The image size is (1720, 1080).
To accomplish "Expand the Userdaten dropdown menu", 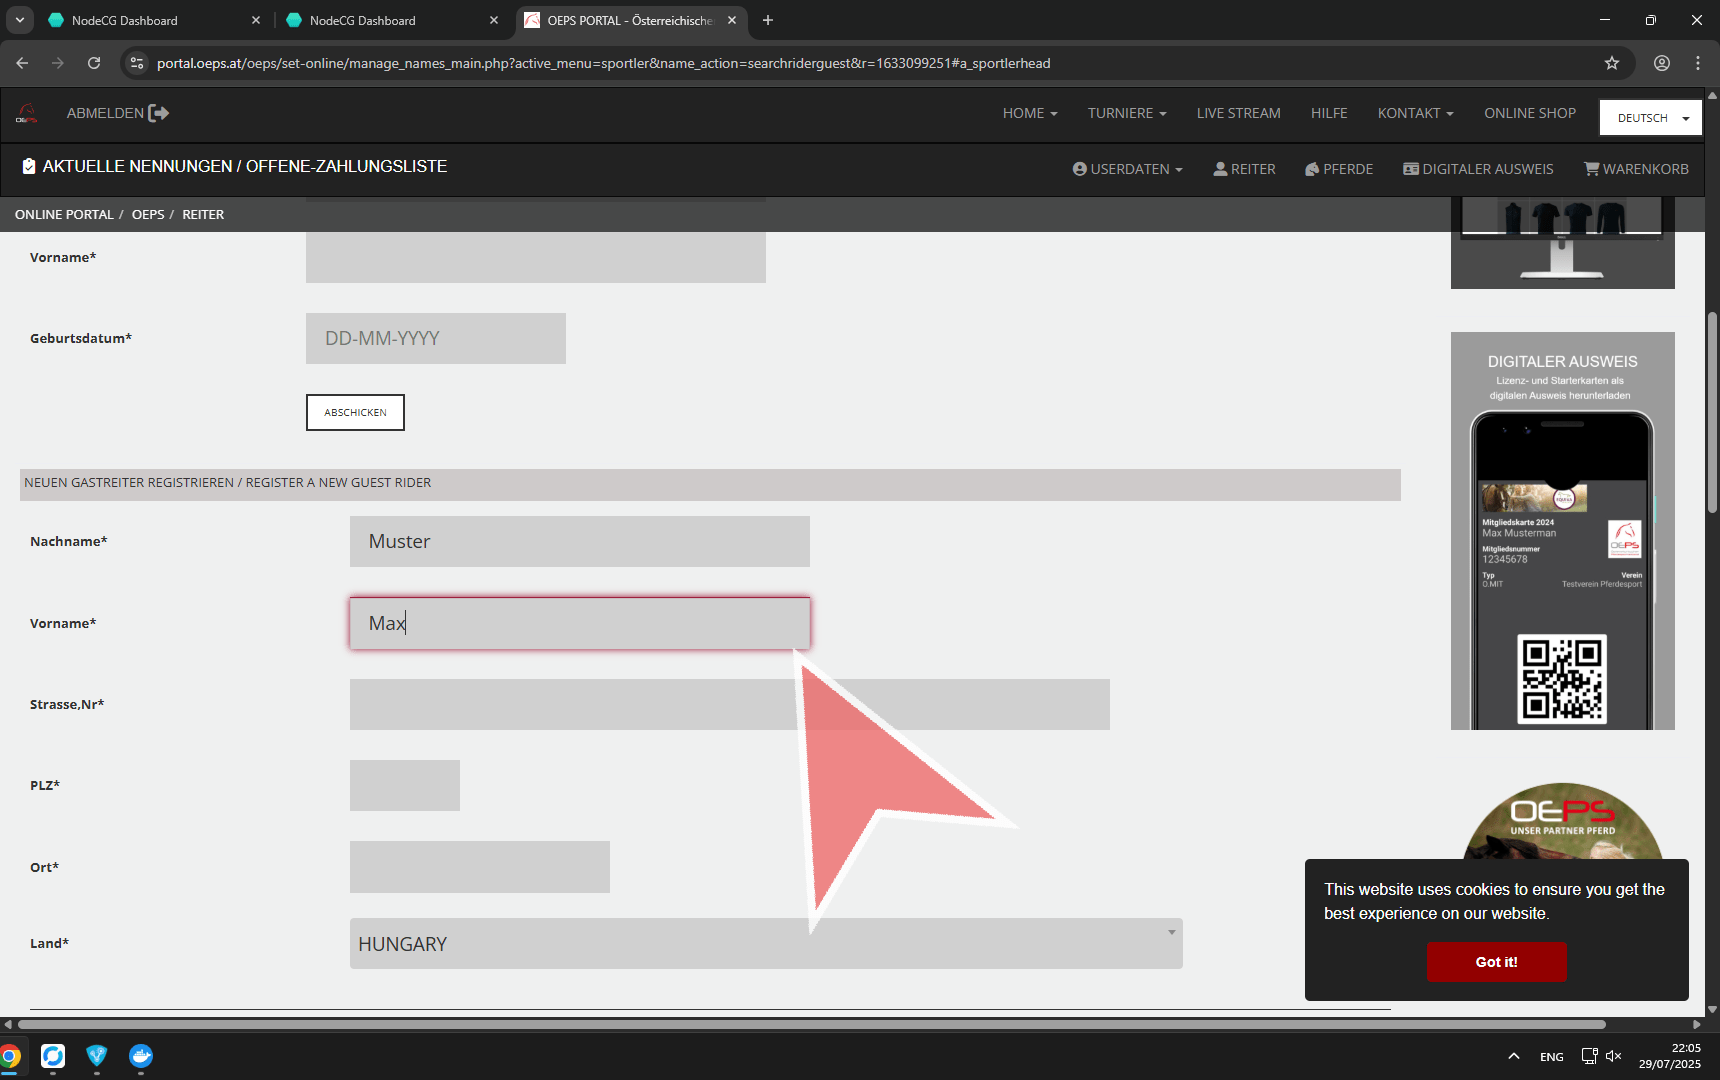I will 1127,169.
